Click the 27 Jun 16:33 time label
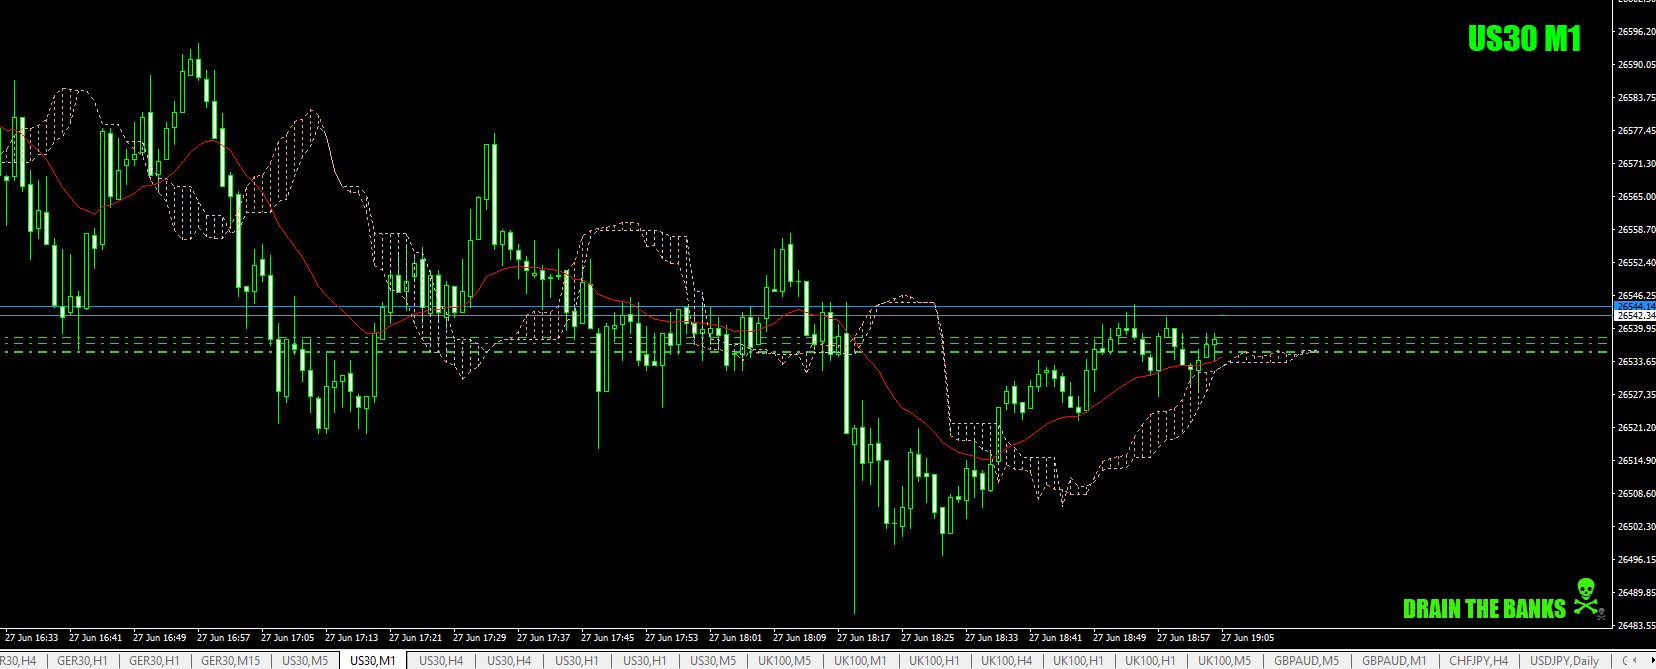The width and height of the screenshot is (1656, 669). 31,637
